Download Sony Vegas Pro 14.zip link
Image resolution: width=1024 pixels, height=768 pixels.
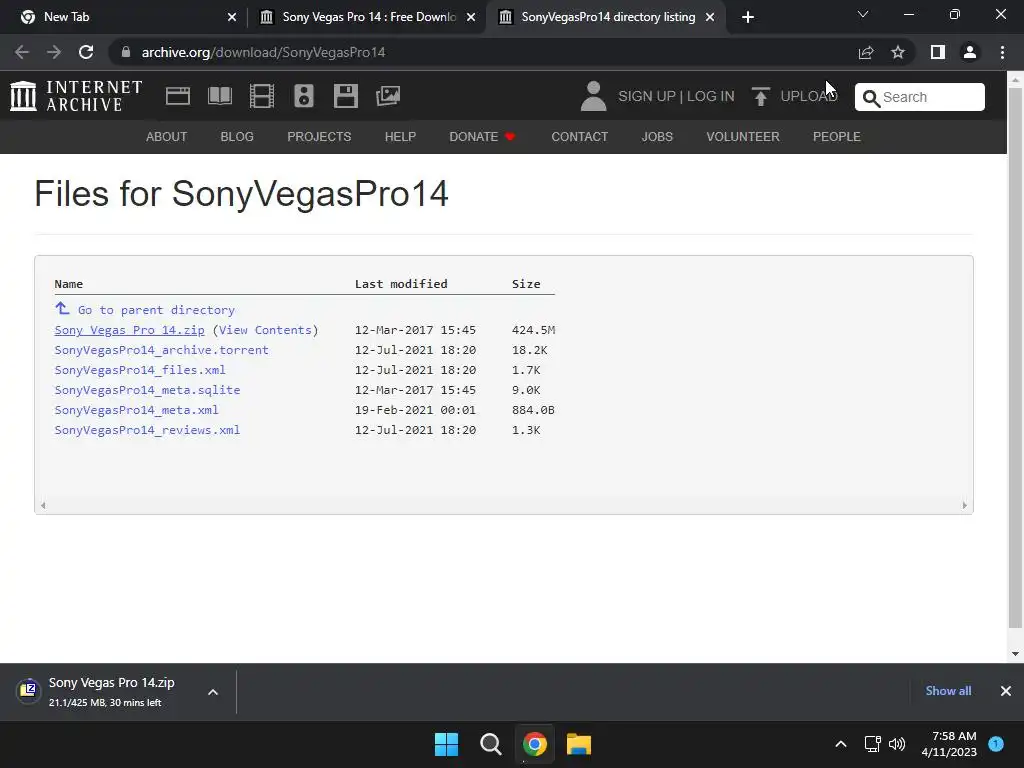pos(129,330)
